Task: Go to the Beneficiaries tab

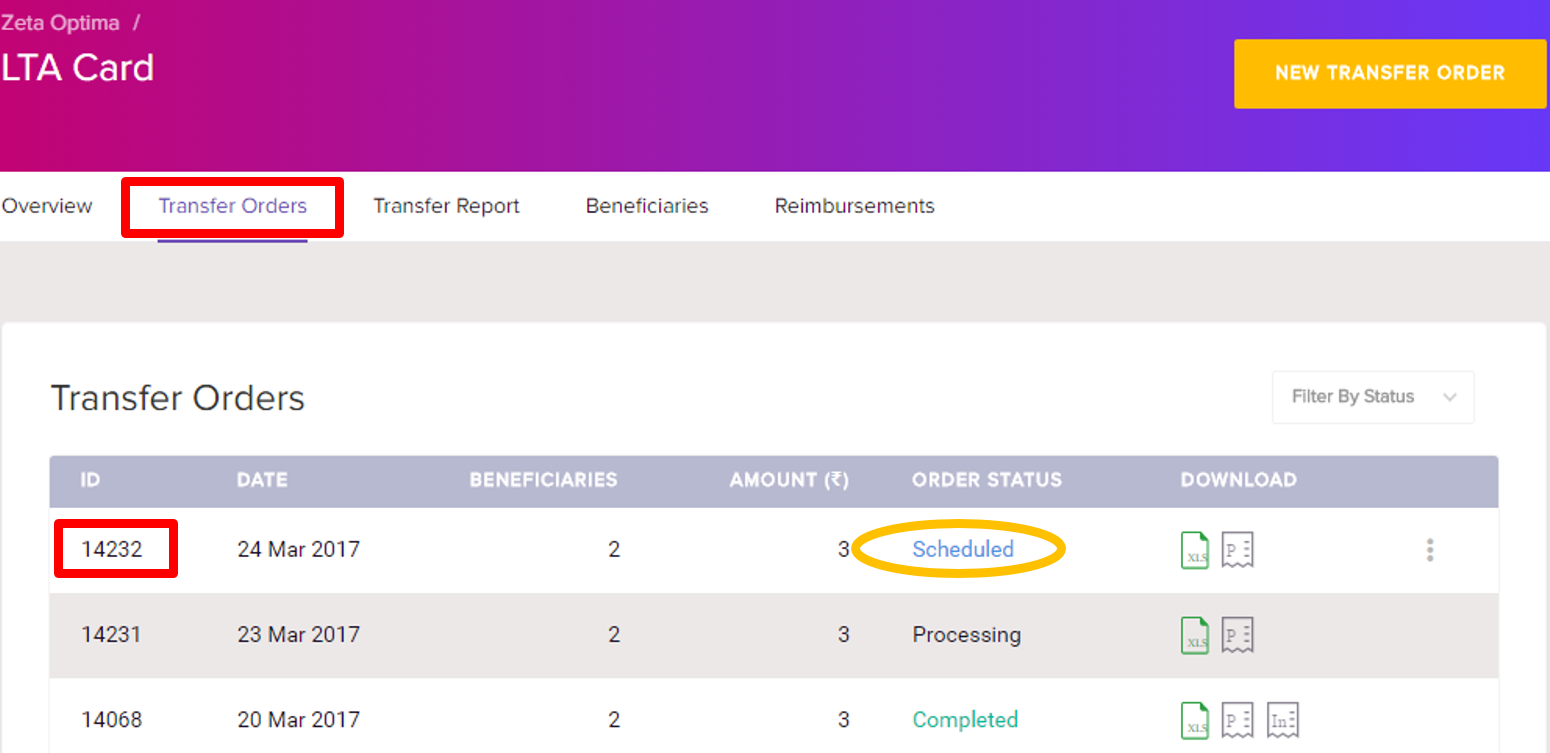Action: pyautogui.click(x=647, y=206)
